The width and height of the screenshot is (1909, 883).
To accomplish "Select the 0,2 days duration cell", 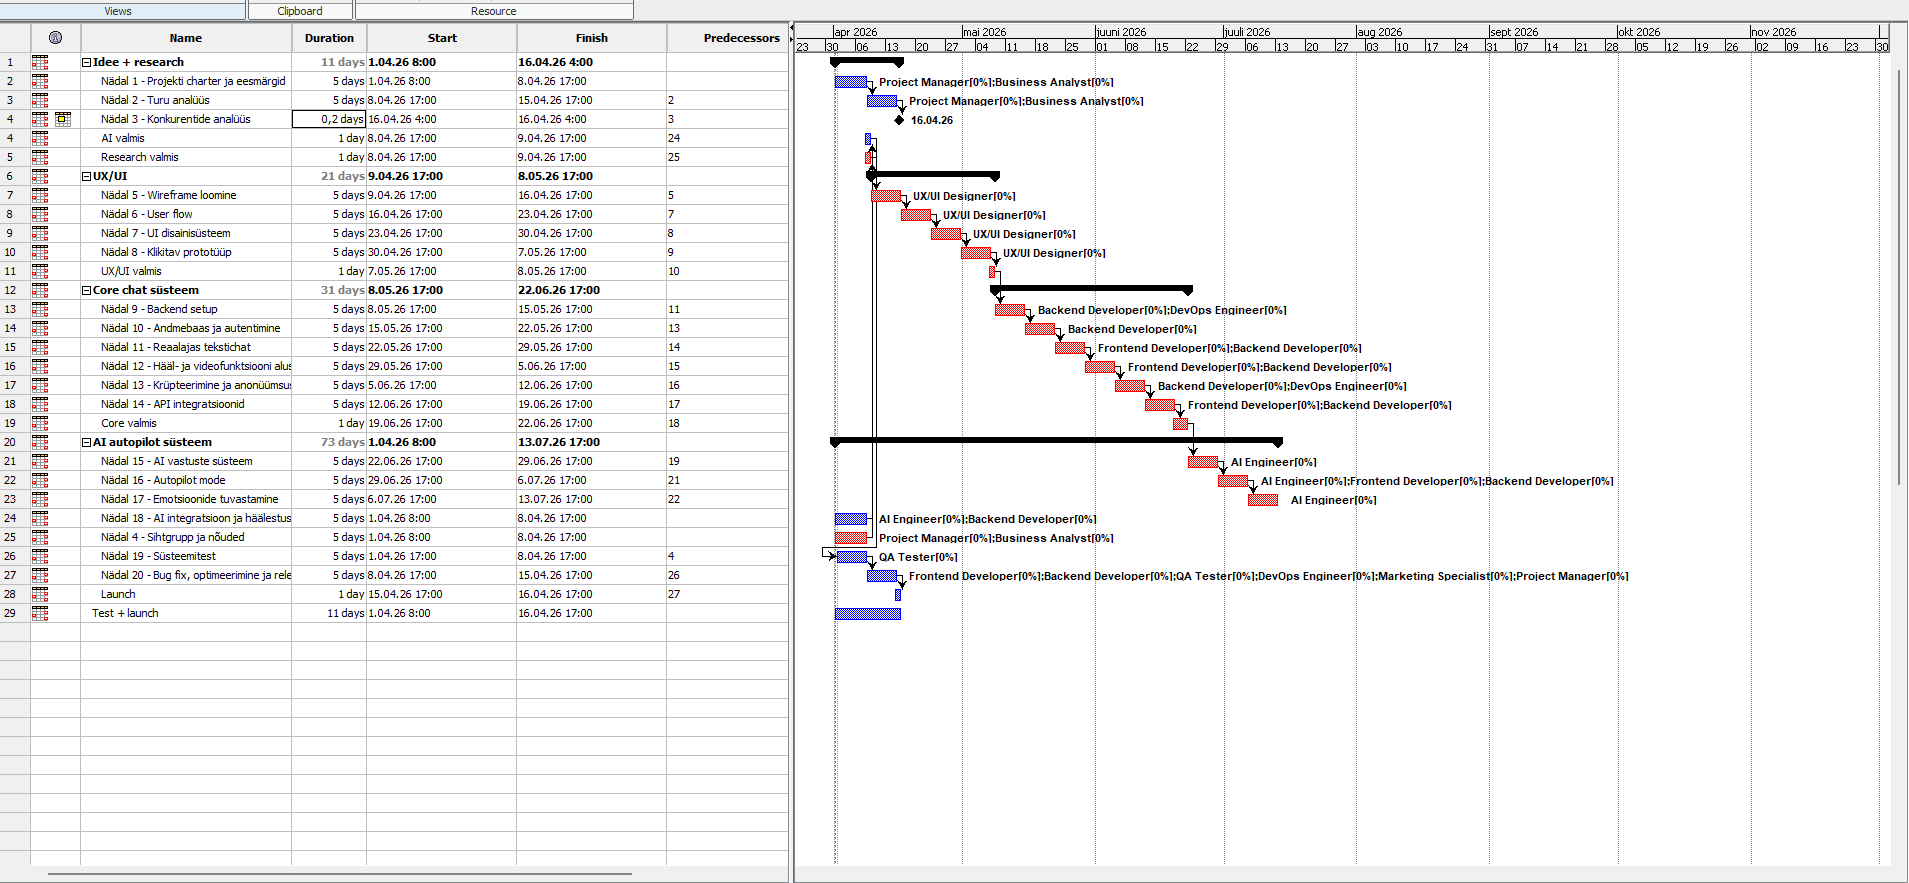I will tap(329, 119).
